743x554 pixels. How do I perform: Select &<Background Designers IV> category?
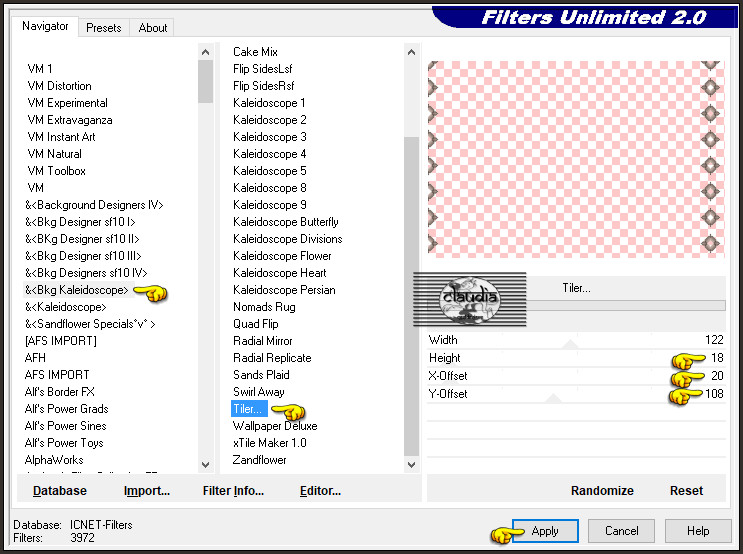[94, 205]
